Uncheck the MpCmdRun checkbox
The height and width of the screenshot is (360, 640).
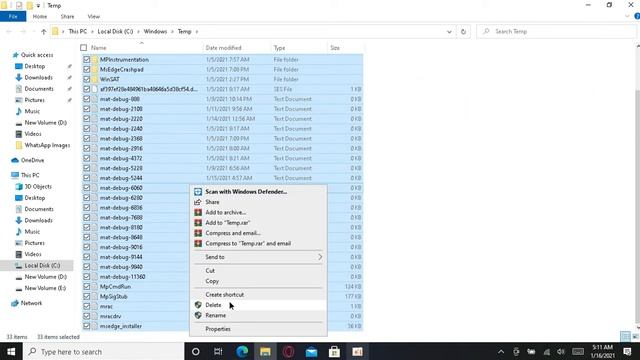[x=87, y=287]
